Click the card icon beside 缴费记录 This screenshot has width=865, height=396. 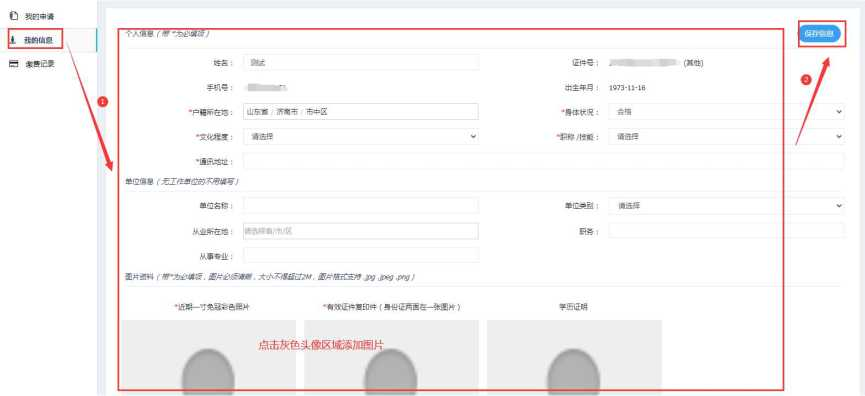click(14, 64)
